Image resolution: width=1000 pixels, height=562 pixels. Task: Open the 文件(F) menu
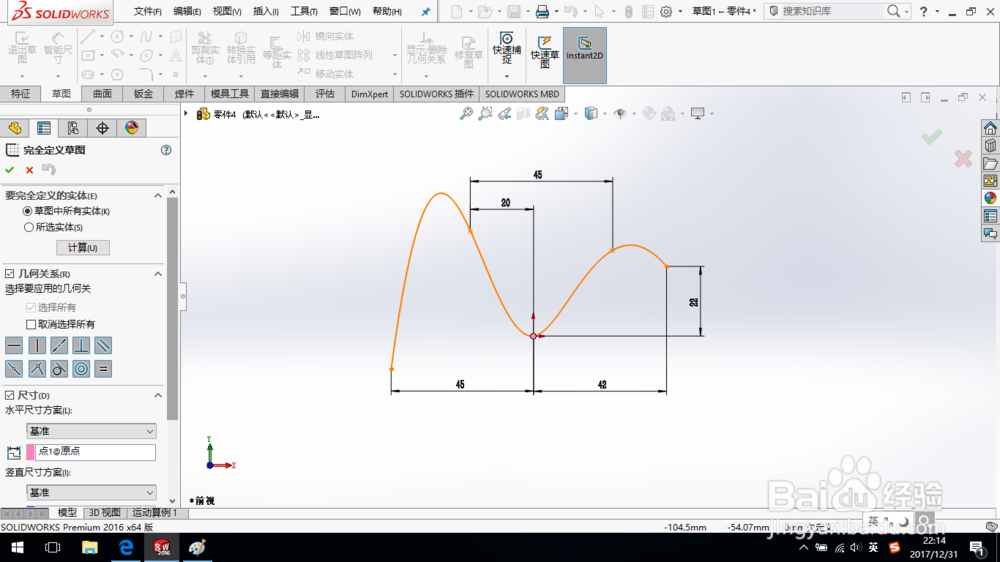pos(147,11)
